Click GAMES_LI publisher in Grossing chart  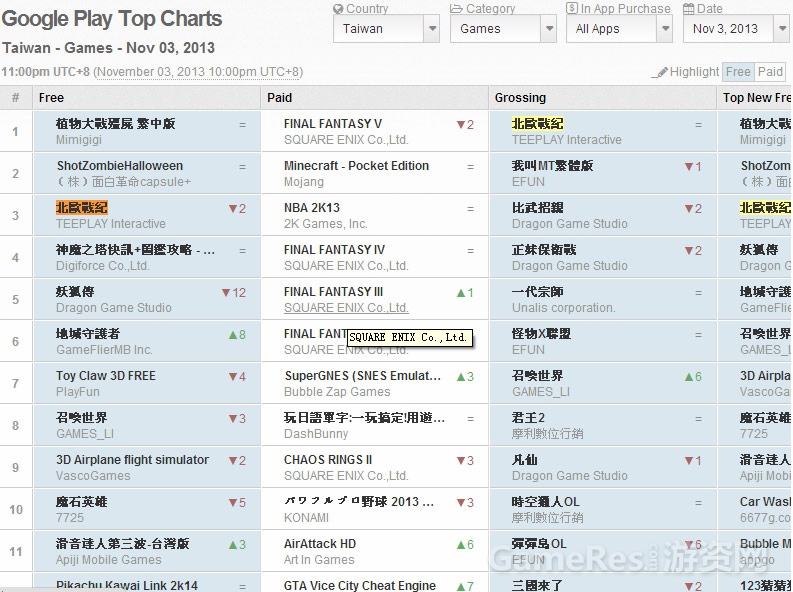click(541, 392)
